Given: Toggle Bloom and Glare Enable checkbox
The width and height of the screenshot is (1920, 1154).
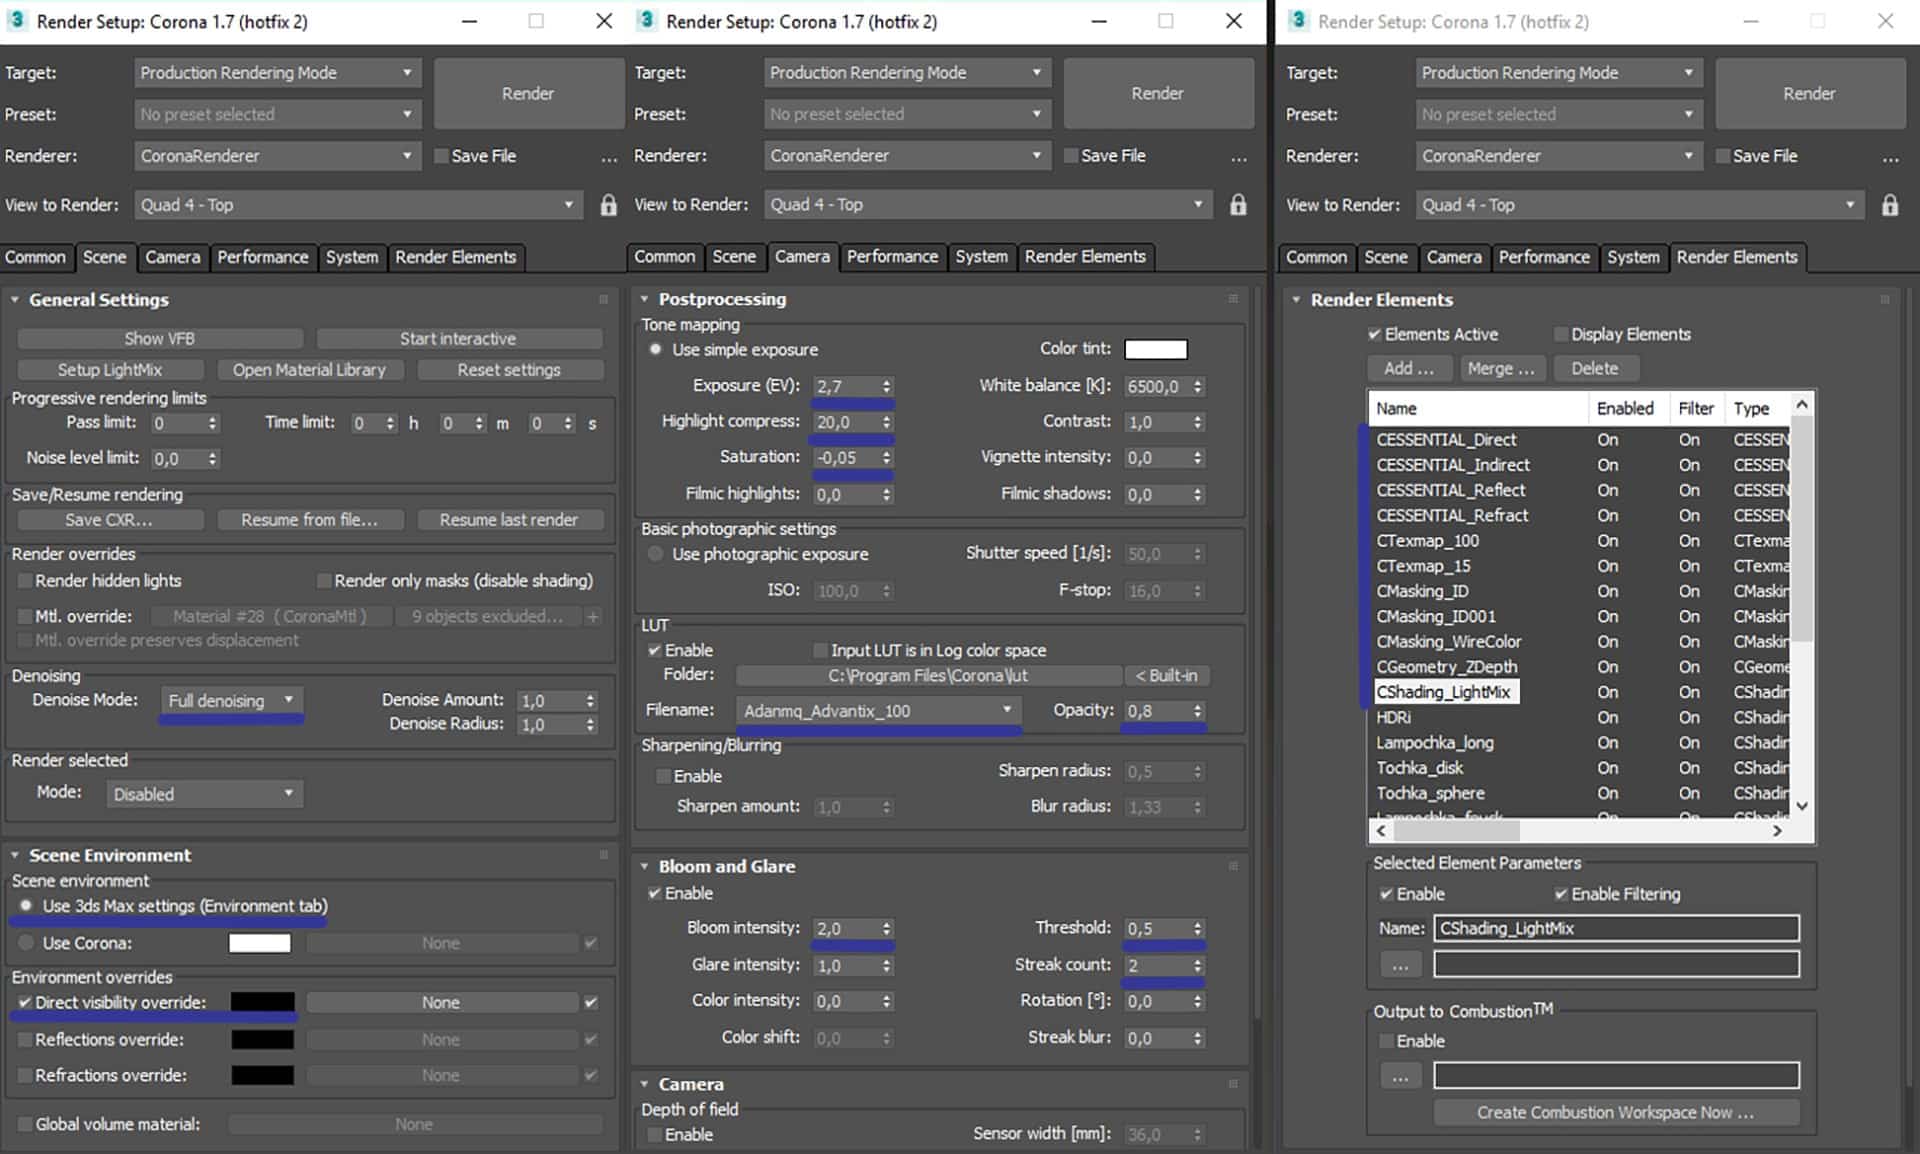Looking at the screenshot, I should (x=654, y=893).
